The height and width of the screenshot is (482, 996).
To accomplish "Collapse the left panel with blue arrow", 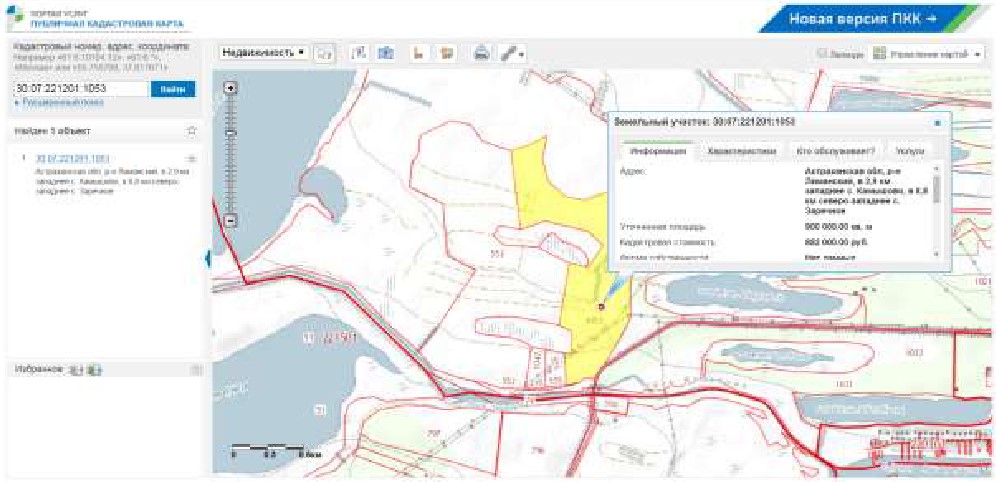I will tap(208, 258).
